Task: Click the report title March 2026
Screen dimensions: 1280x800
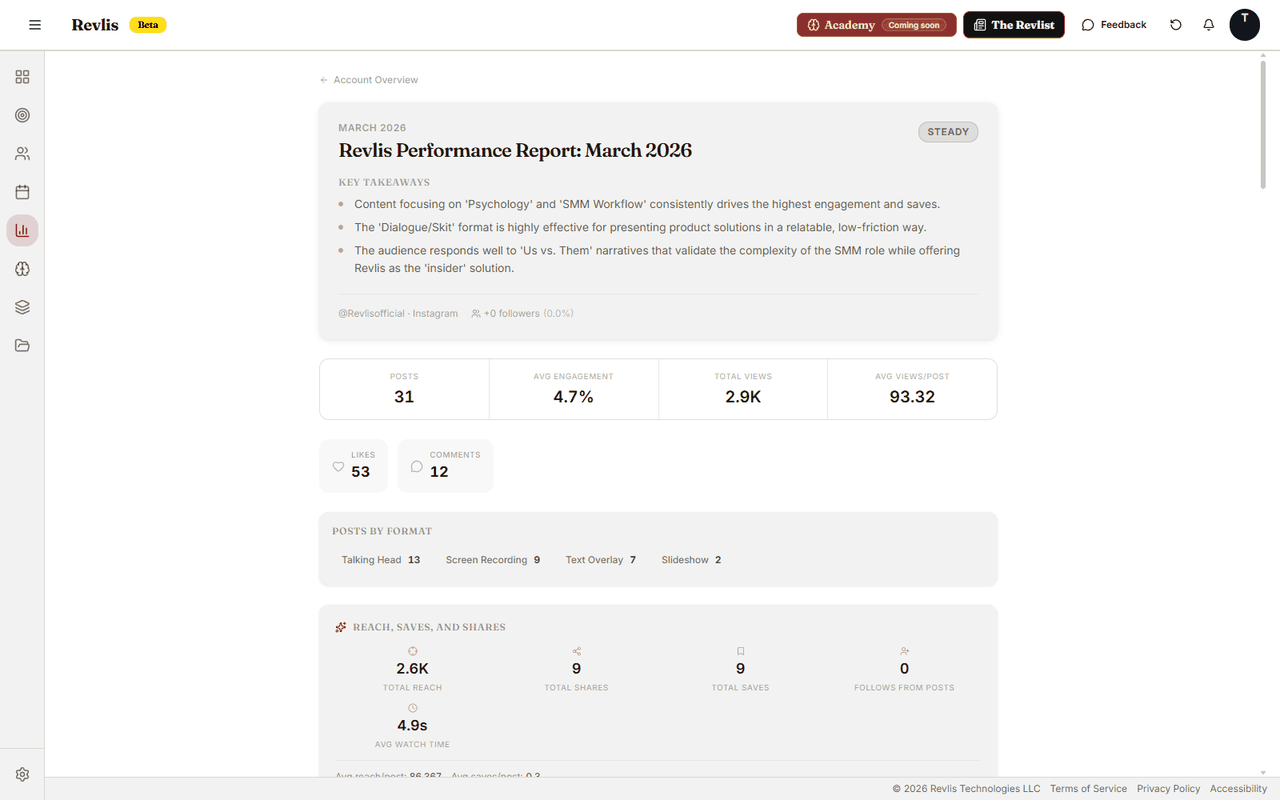Action: click(515, 150)
